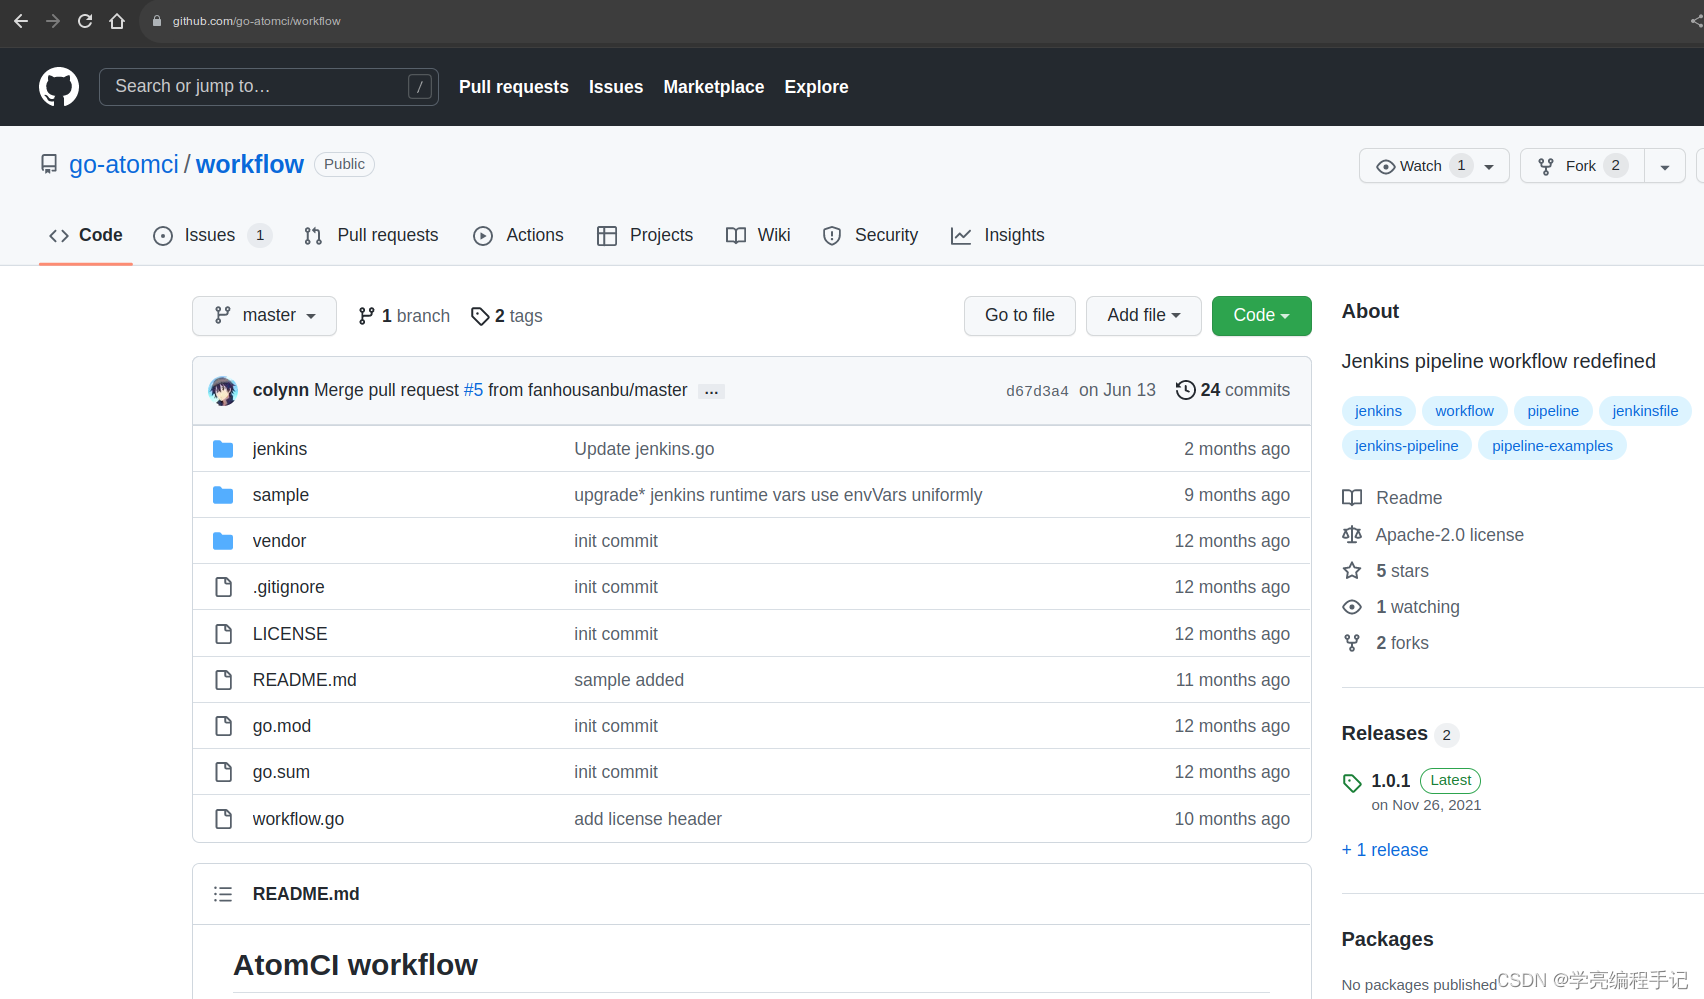Open the green Code dropdown
Viewport: 1704px width, 999px height.
[x=1261, y=316]
